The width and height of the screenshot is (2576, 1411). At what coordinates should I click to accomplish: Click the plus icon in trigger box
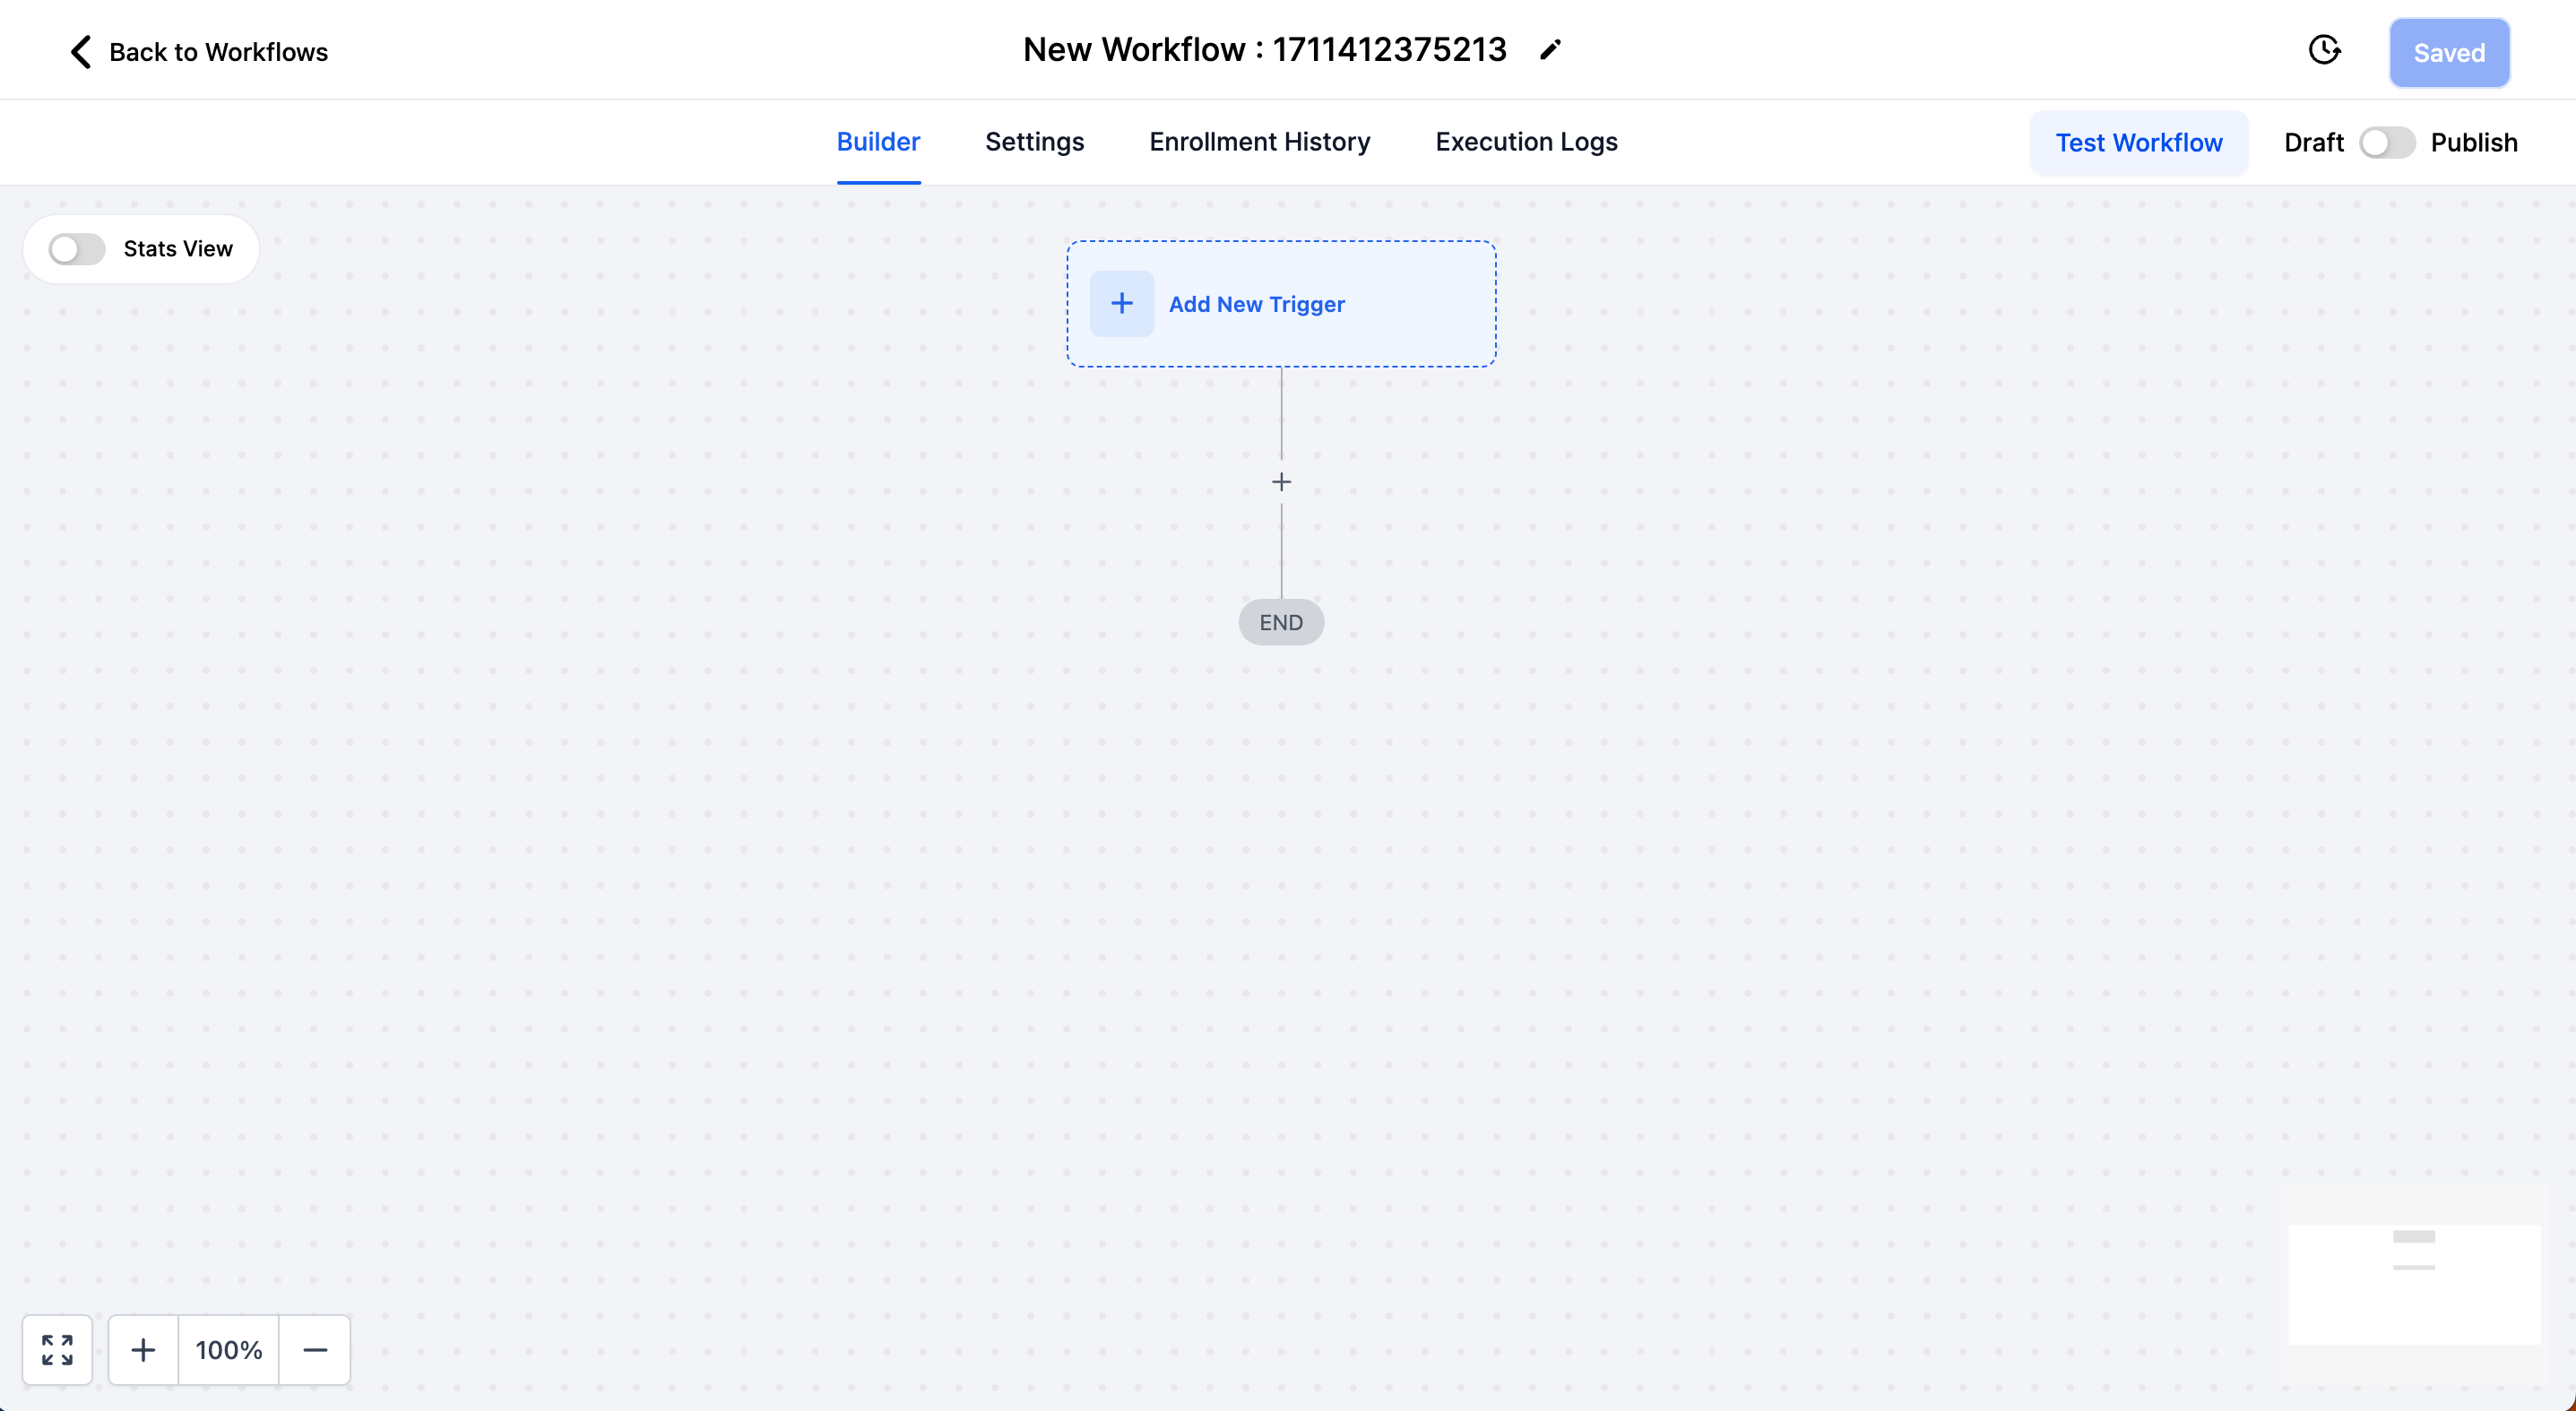1121,304
